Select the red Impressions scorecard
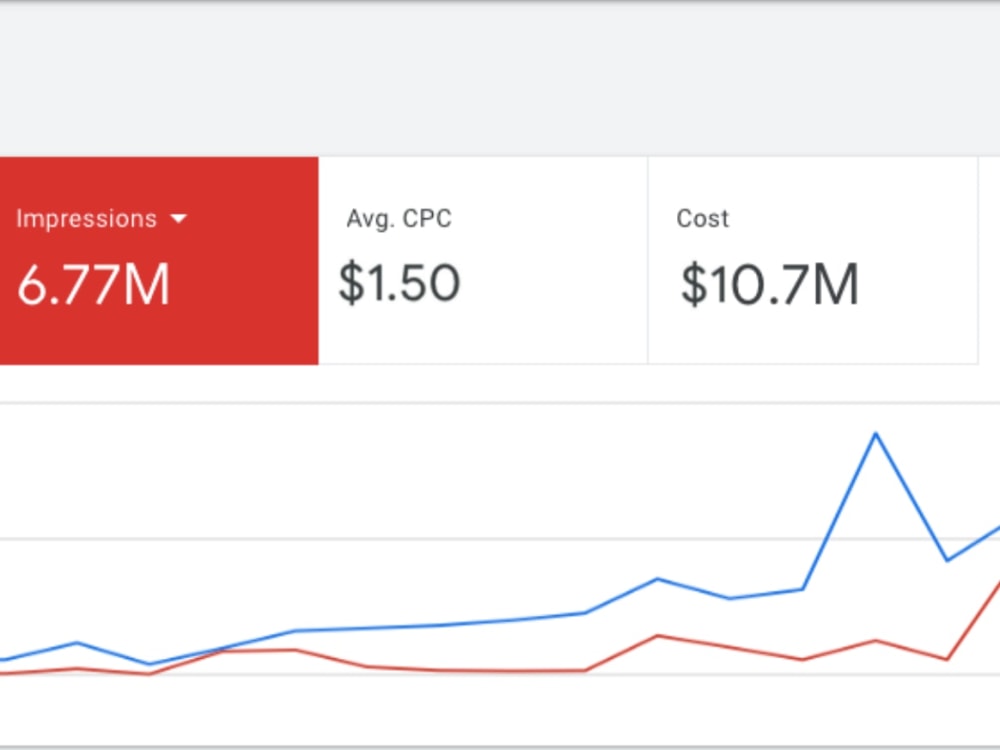The height and width of the screenshot is (750, 1000). (x=159, y=260)
